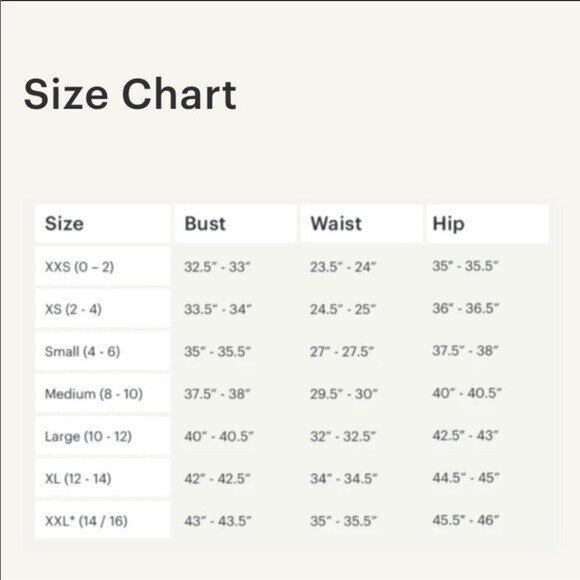
Task: Select the Hip column header
Action: tap(488, 223)
